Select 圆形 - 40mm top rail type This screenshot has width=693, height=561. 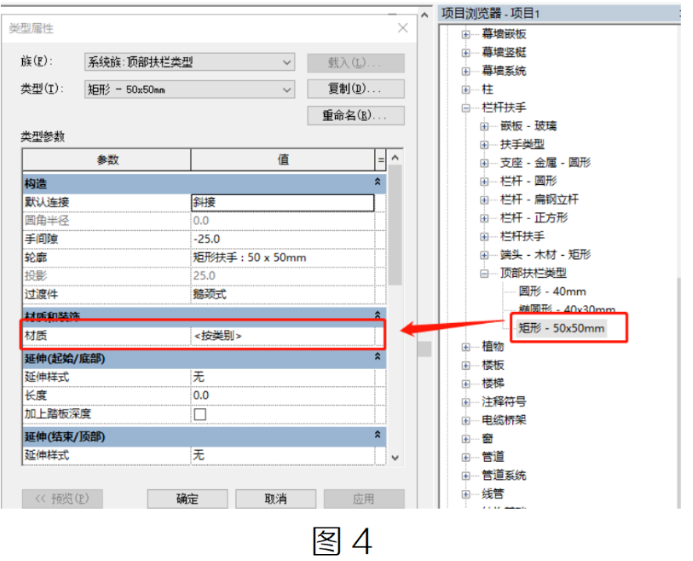click(552, 292)
